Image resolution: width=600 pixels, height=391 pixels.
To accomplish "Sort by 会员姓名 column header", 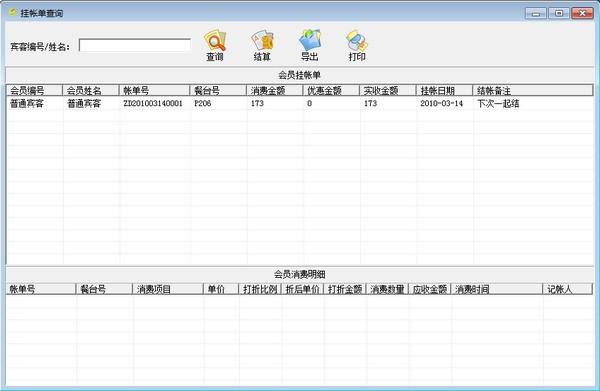I will click(x=91, y=91).
